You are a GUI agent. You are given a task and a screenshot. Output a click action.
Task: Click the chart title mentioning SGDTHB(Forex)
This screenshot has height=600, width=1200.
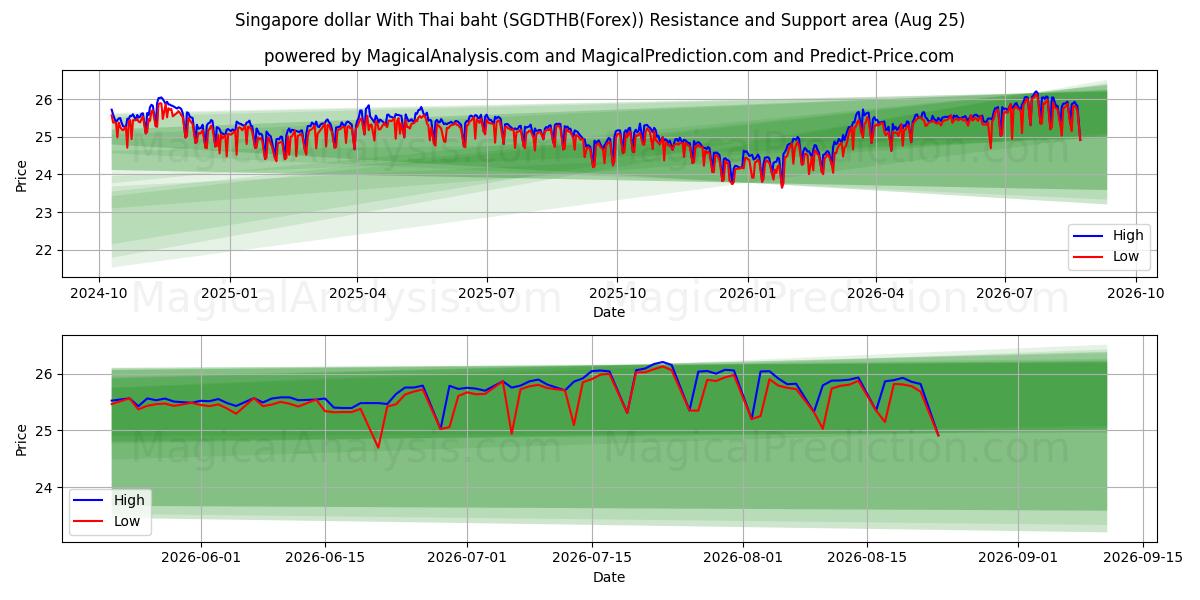coord(600,20)
